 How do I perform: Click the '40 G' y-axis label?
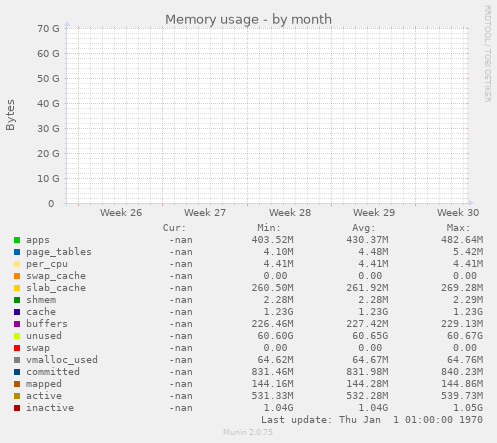pos(48,104)
